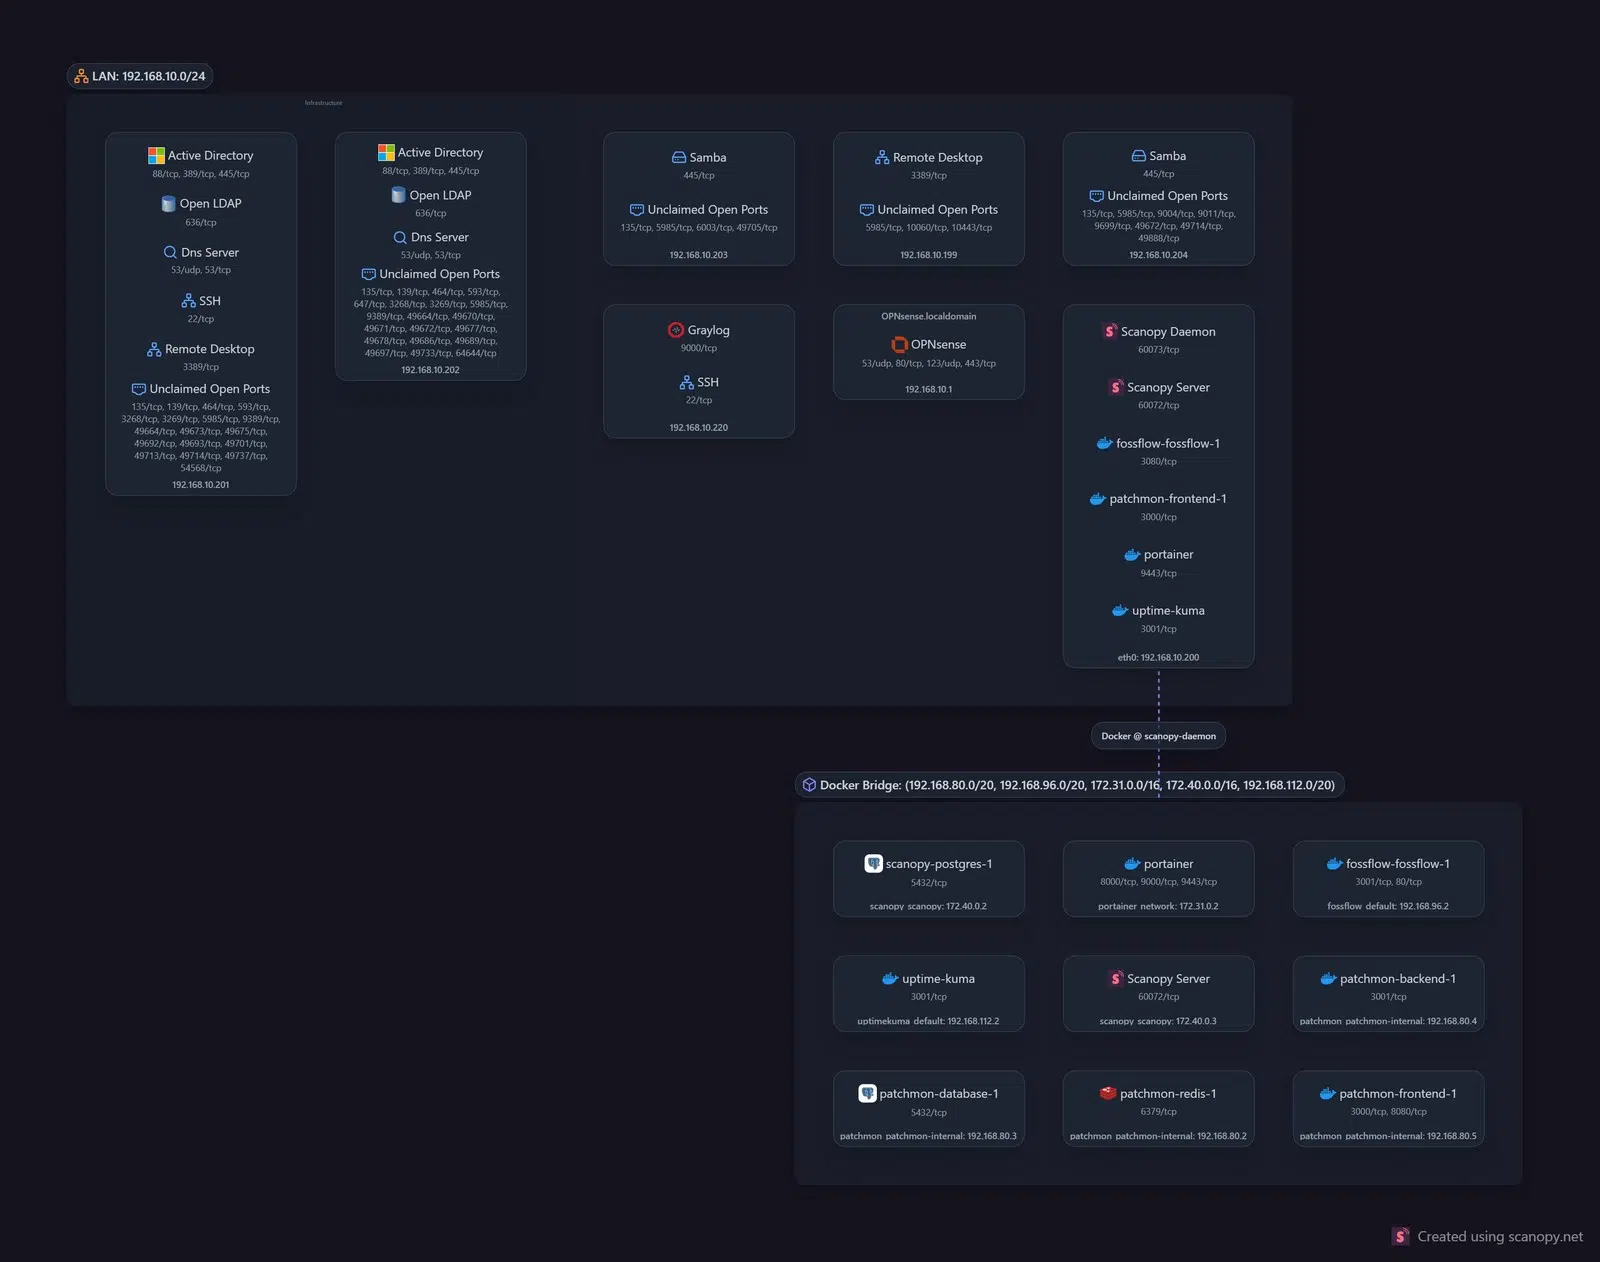Click the 'patchmon-redis-1' service name
Image resolution: width=1600 pixels, height=1262 pixels.
1168,1094
